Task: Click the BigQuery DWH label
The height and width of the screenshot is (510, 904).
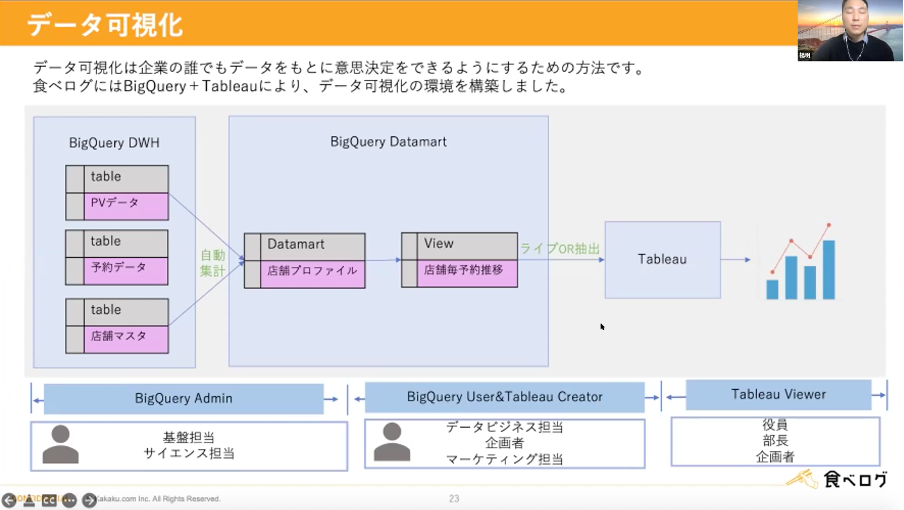Action: 114,142
